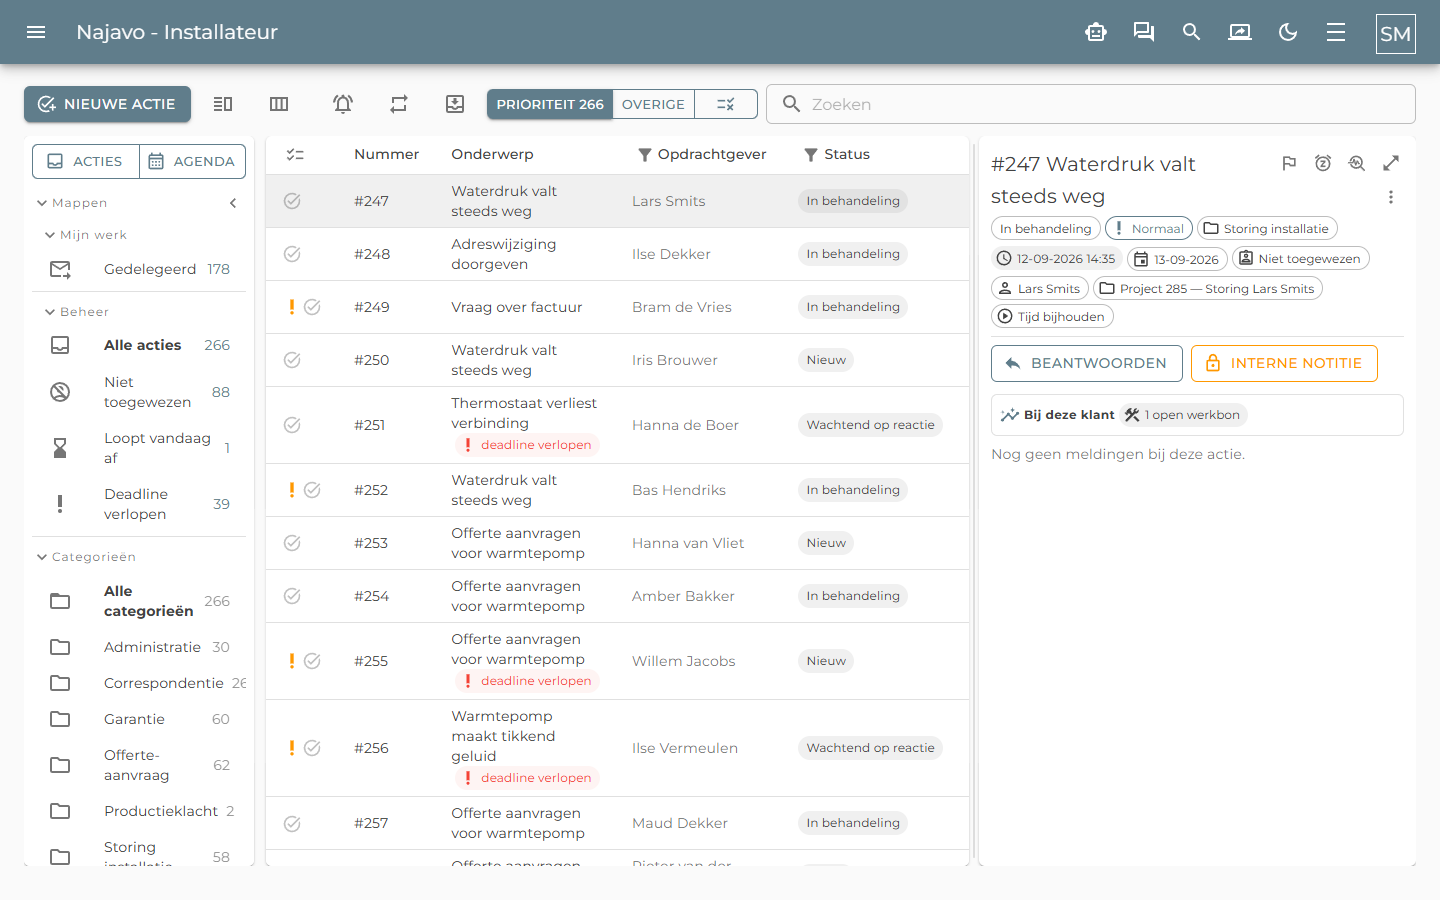Click the NIEUWE ACTIE button
This screenshot has width=1440, height=900.
(107, 104)
